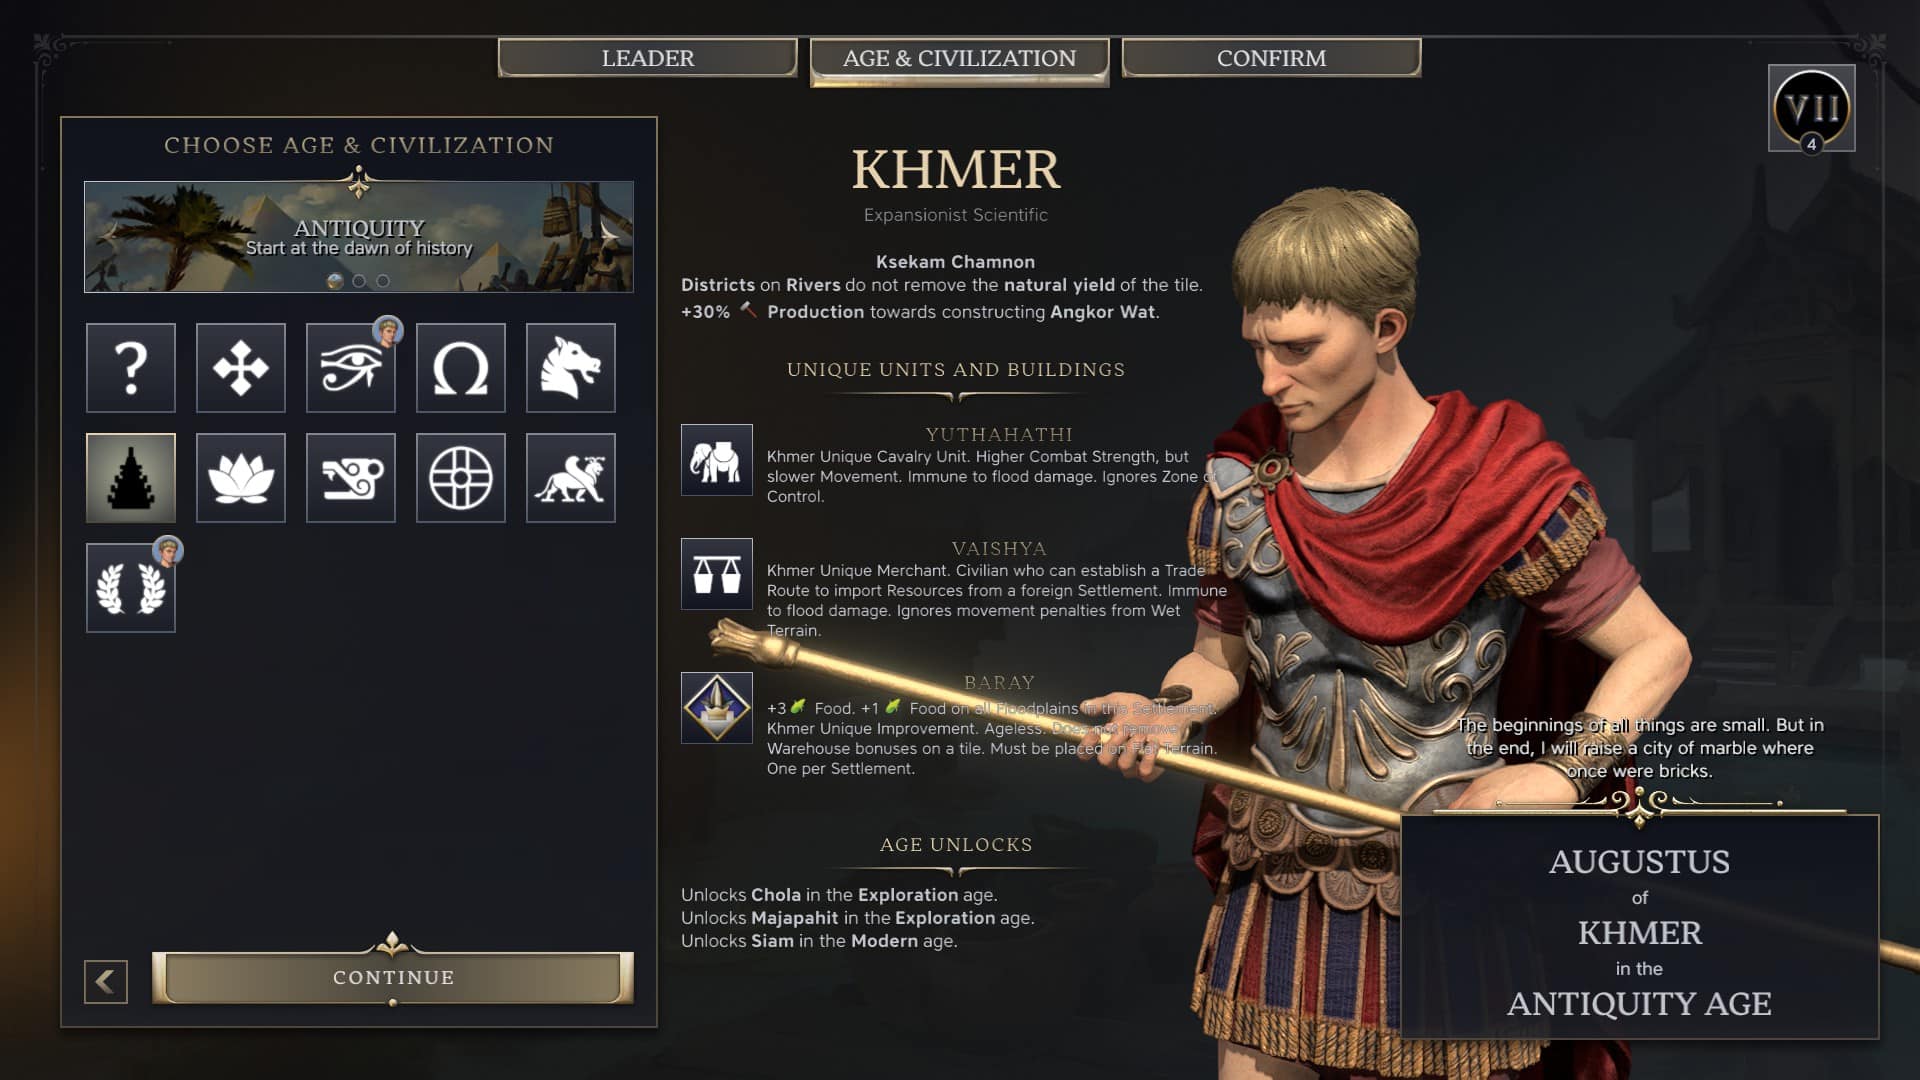
Task: Open the Leader tab
Action: click(x=648, y=58)
